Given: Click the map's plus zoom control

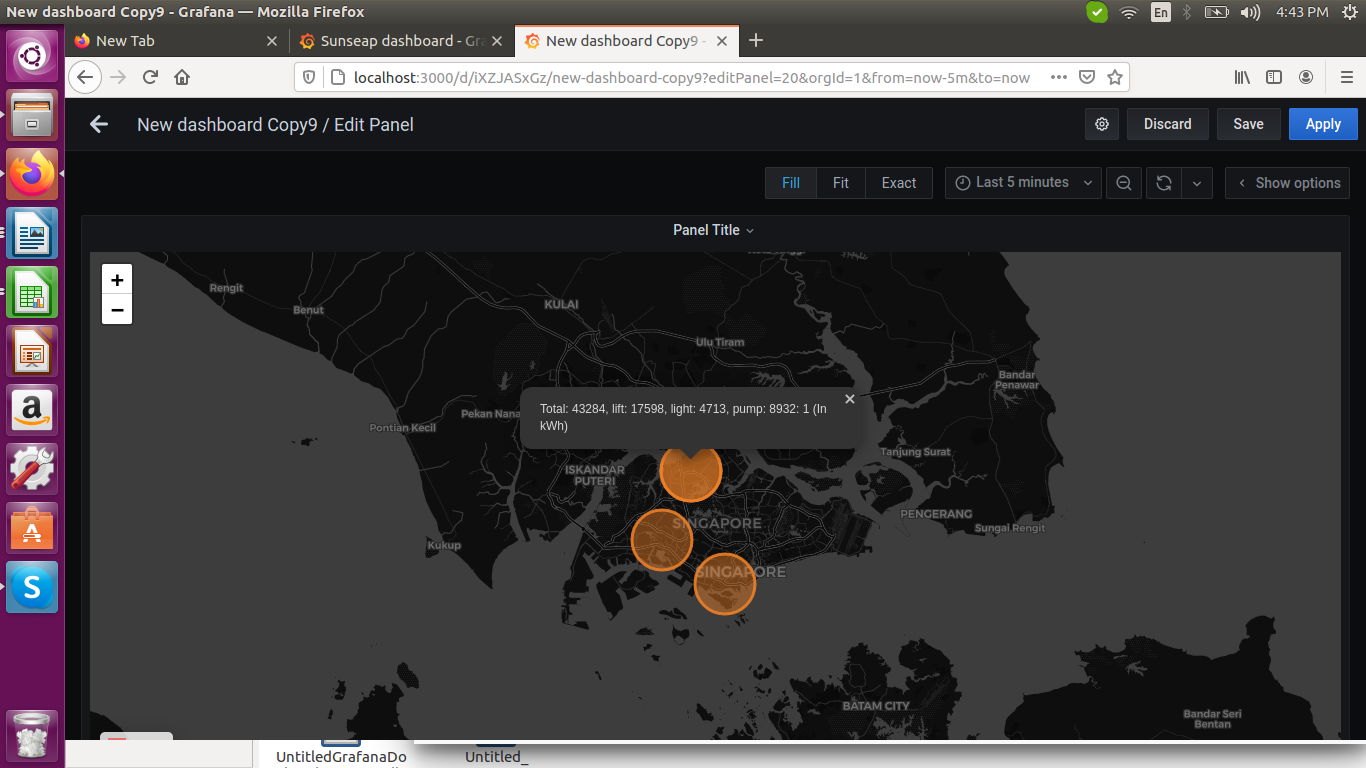Looking at the screenshot, I should [x=117, y=279].
